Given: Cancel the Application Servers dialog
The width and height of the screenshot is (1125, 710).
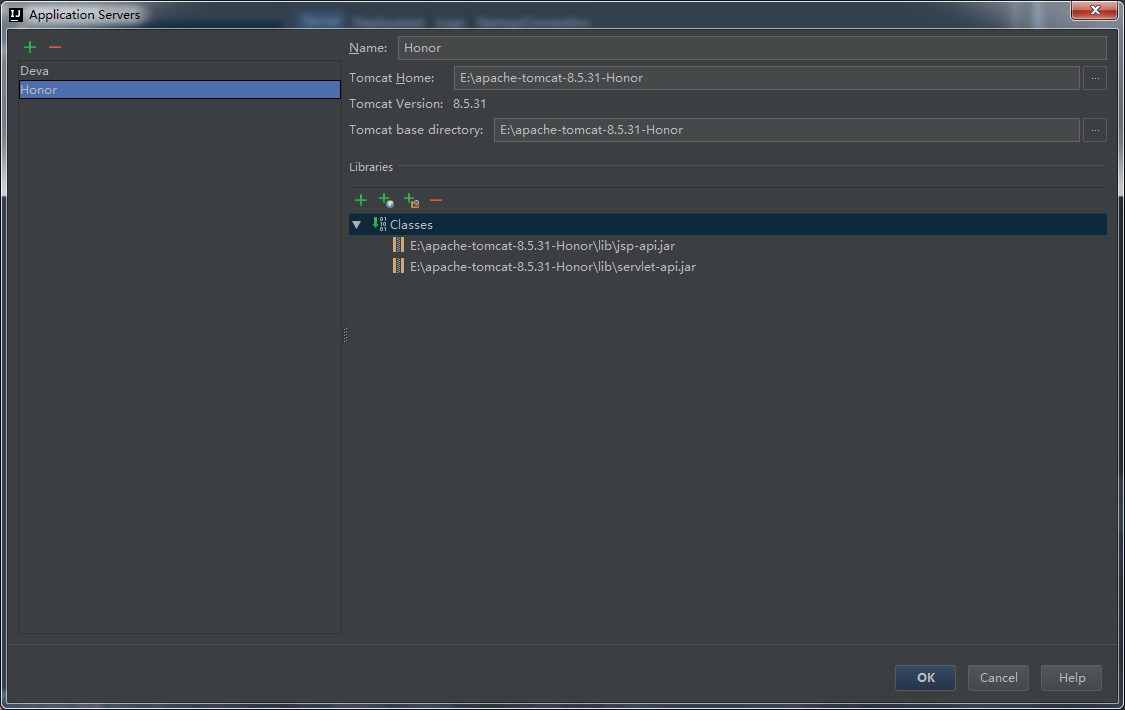Looking at the screenshot, I should [997, 677].
